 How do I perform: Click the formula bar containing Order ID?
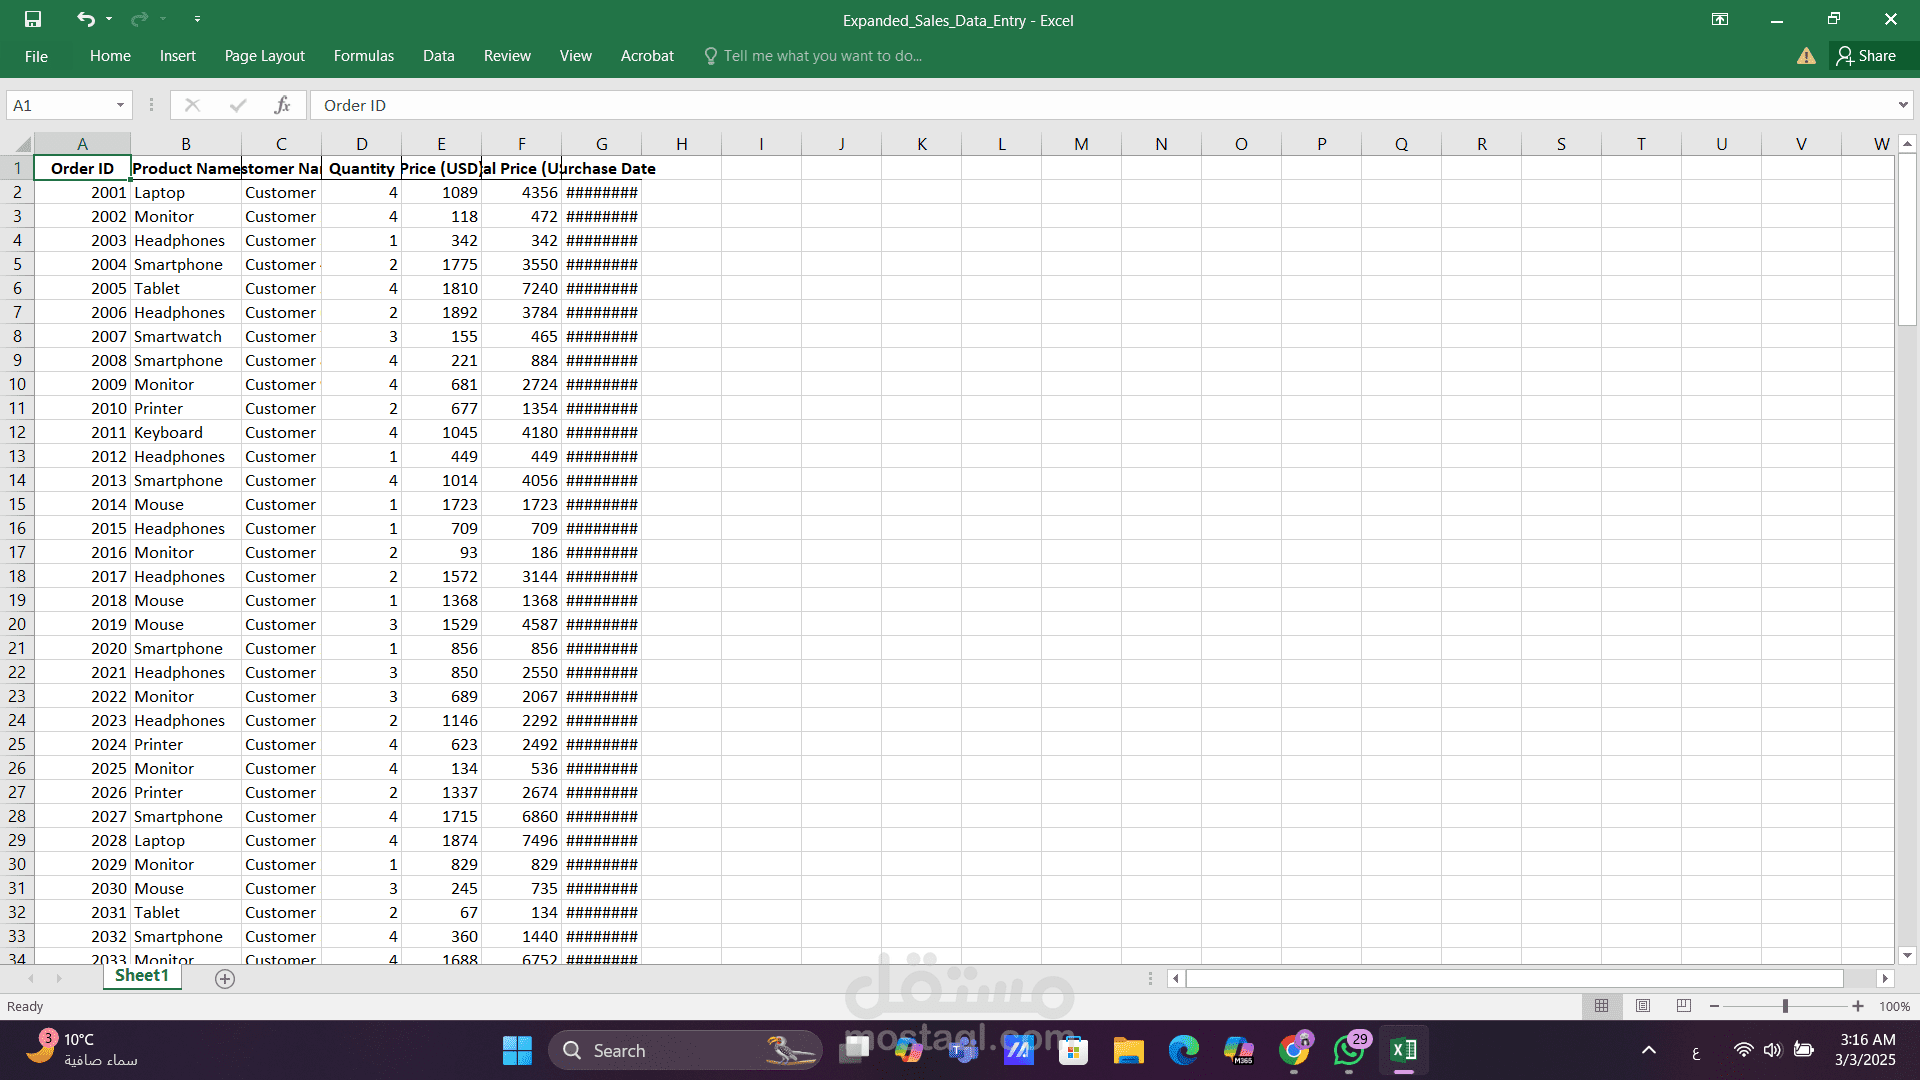pyautogui.click(x=1100, y=105)
